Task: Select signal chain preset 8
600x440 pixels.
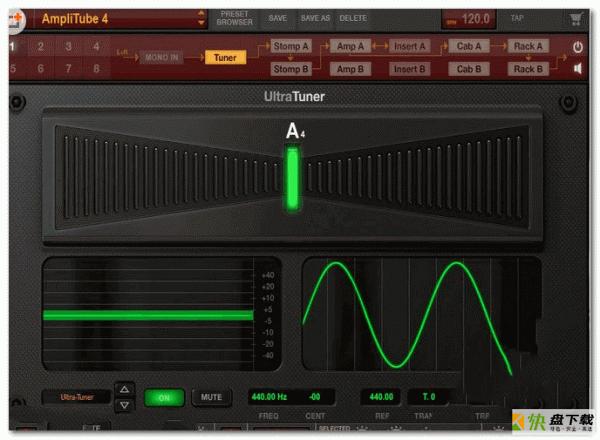Action: [x=96, y=69]
